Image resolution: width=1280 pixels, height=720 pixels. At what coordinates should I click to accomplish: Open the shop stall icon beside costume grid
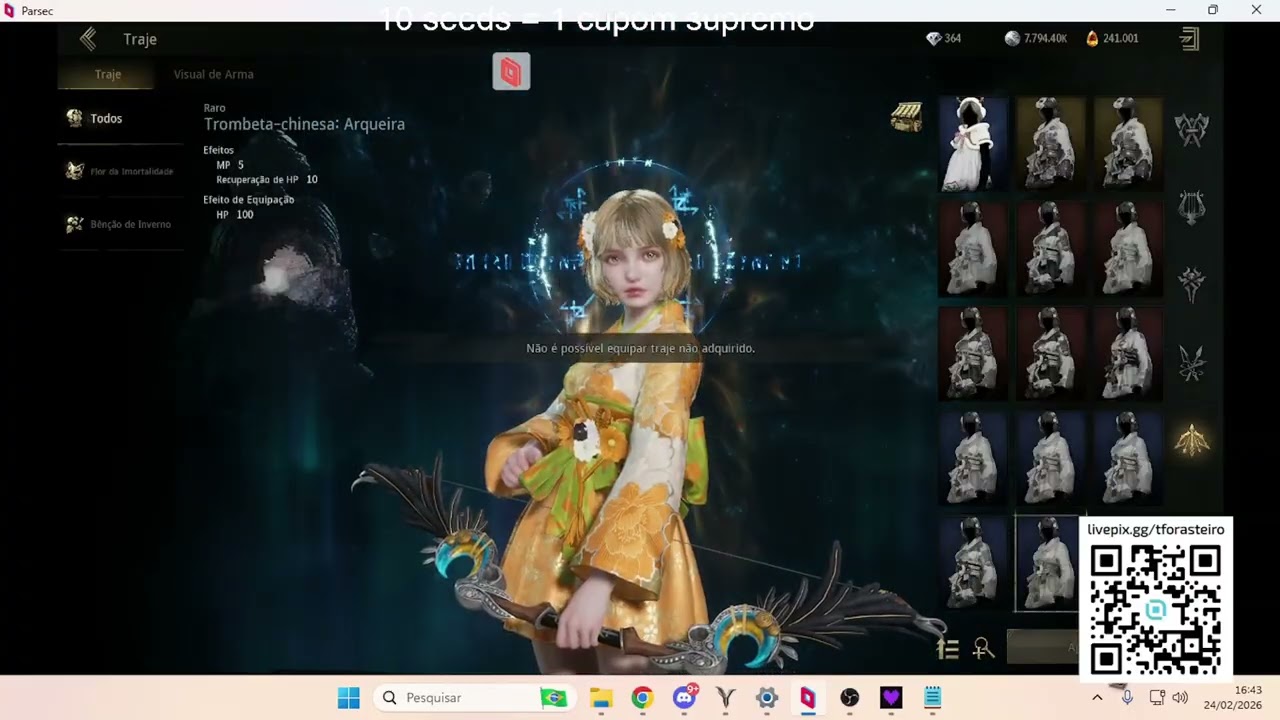pyautogui.click(x=907, y=117)
